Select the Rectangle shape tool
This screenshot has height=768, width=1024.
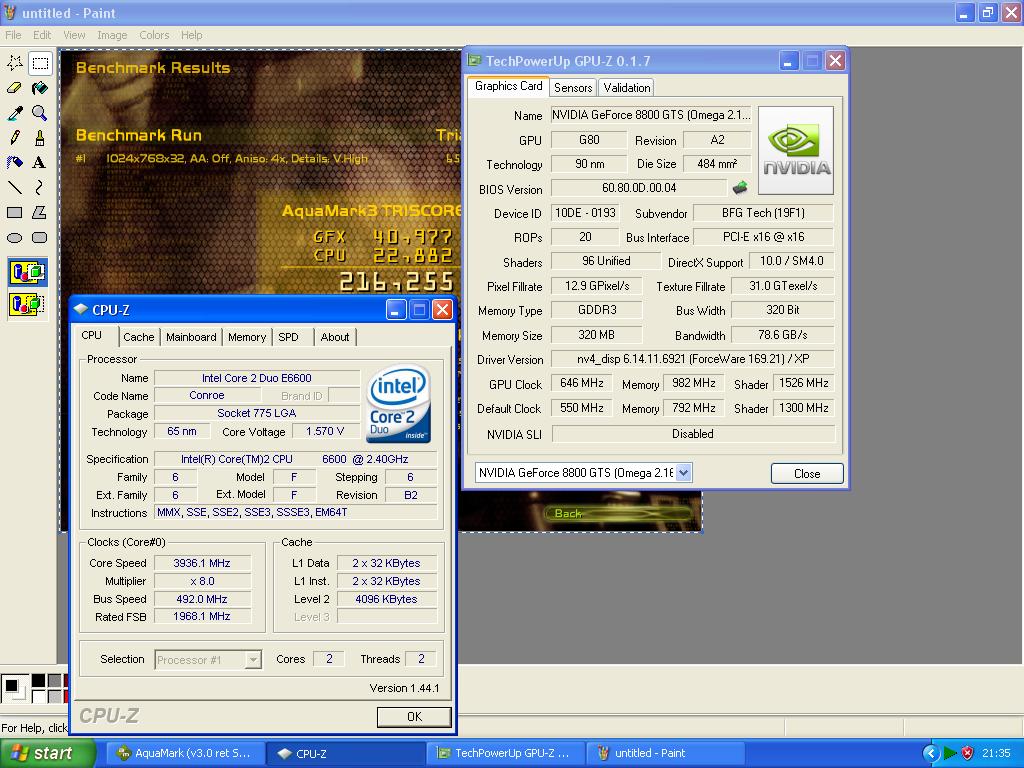(15, 212)
